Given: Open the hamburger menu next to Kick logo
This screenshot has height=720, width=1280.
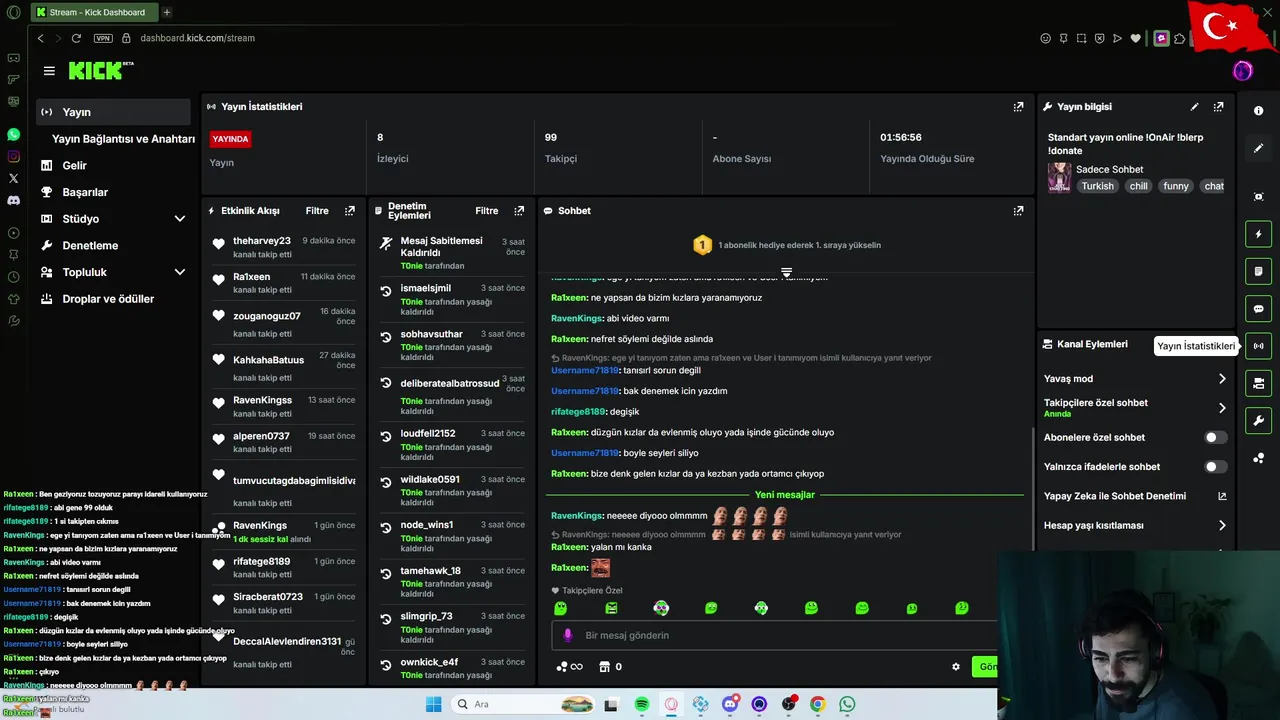Looking at the screenshot, I should coord(49,71).
